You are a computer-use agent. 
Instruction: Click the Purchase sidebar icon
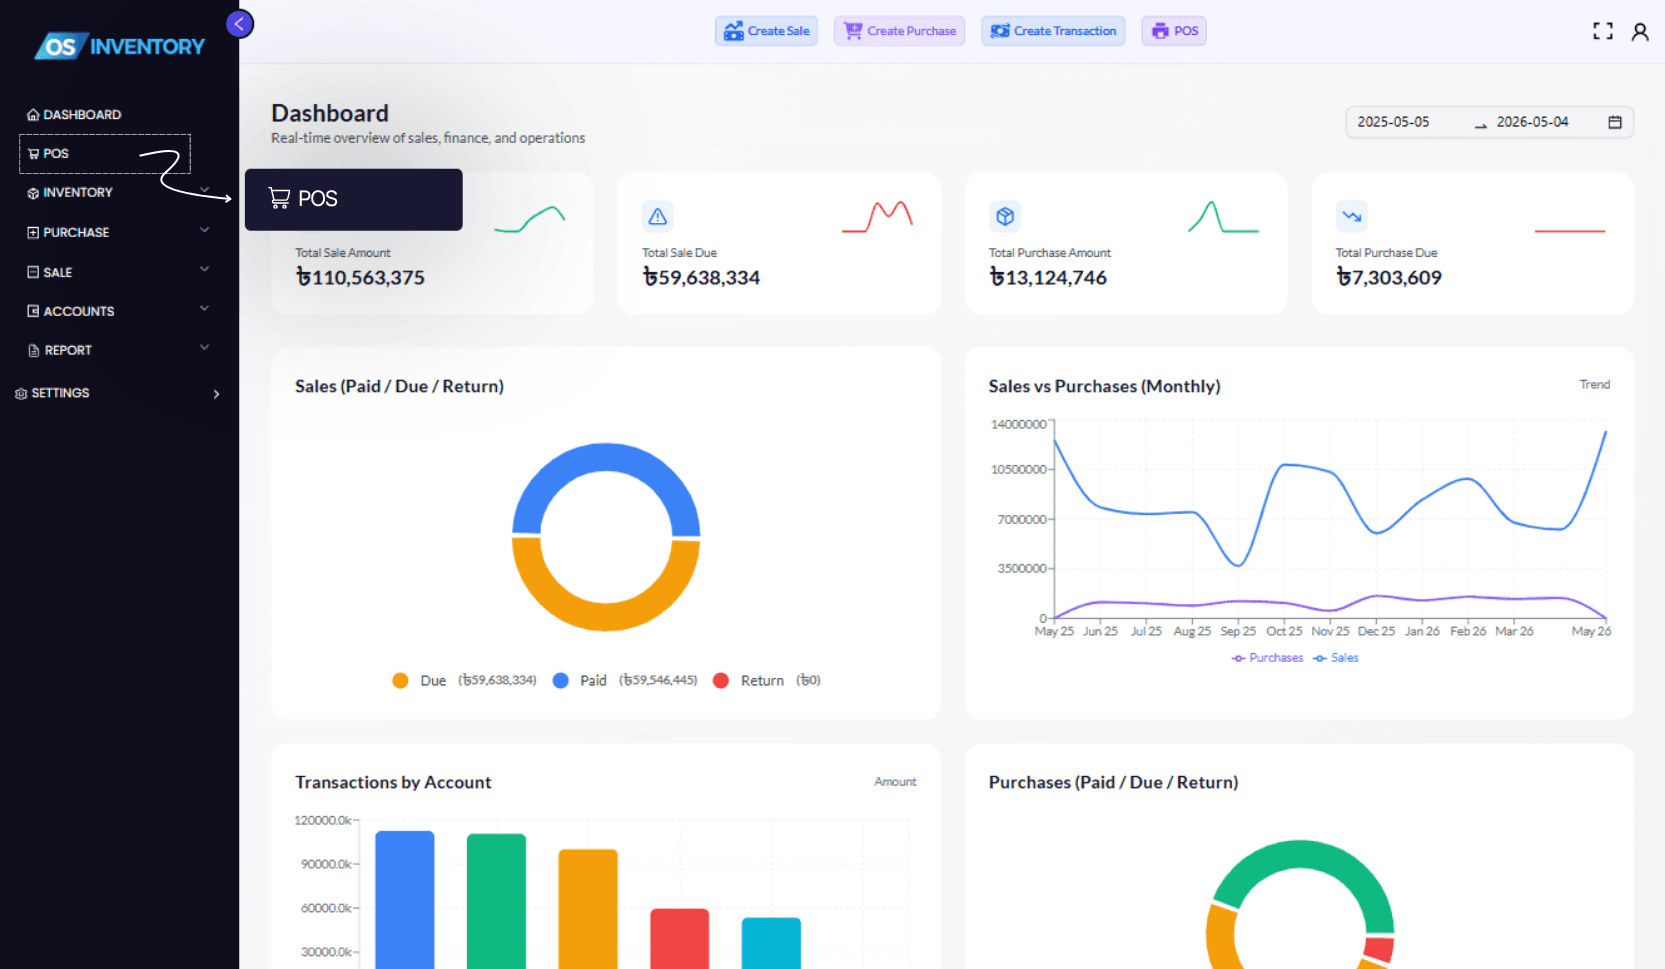[x=33, y=233]
